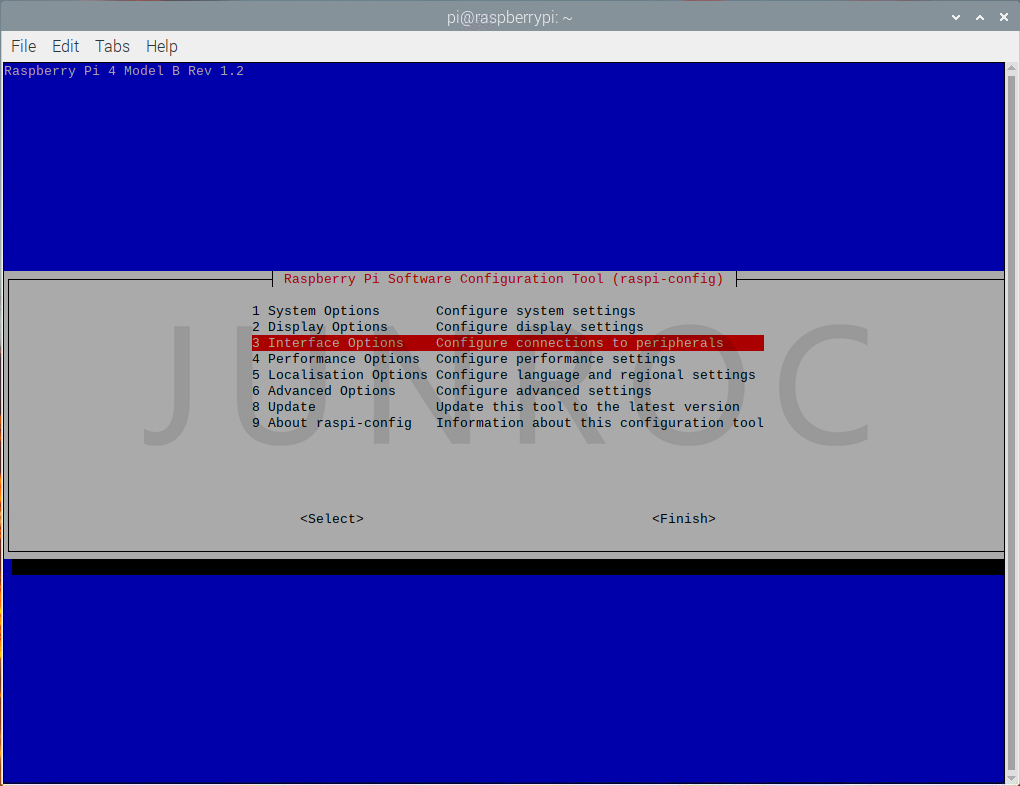Image resolution: width=1020 pixels, height=786 pixels.
Task: Click 'Configure system settings' description
Action: [x=535, y=311]
